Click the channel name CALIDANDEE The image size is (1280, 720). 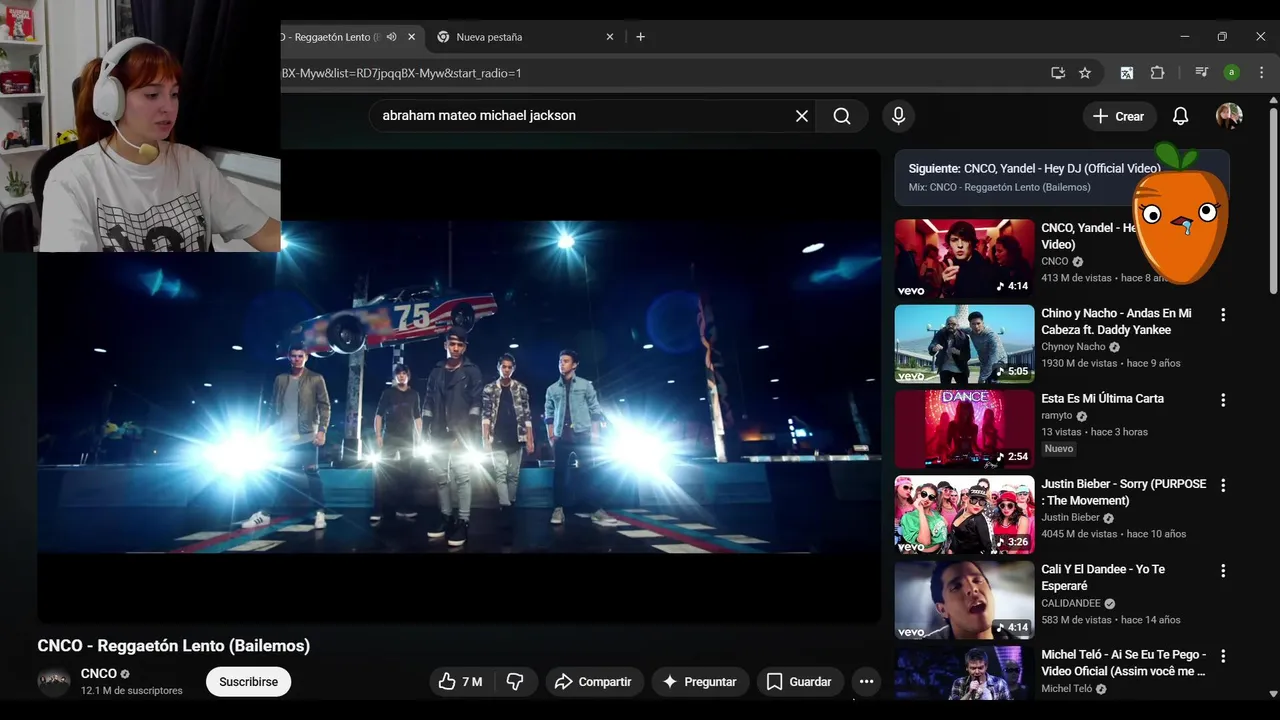[1071, 603]
